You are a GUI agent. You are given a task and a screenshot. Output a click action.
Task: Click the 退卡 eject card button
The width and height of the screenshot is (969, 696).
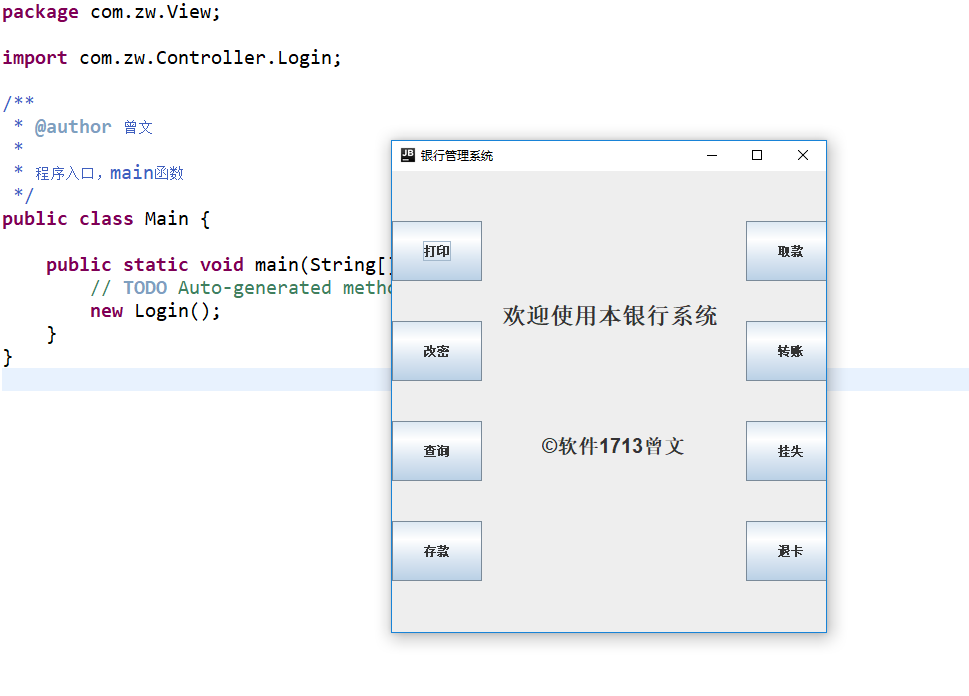pyautogui.click(x=786, y=551)
